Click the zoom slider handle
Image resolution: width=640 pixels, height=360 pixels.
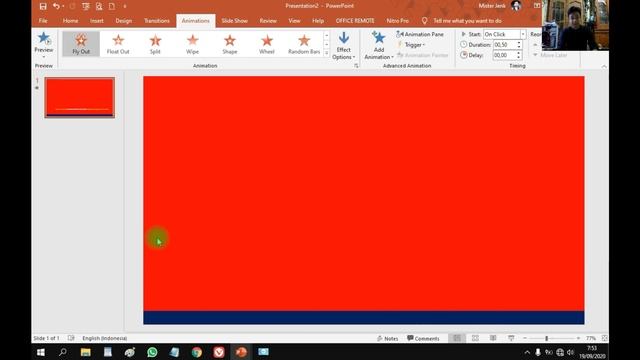(x=546, y=338)
